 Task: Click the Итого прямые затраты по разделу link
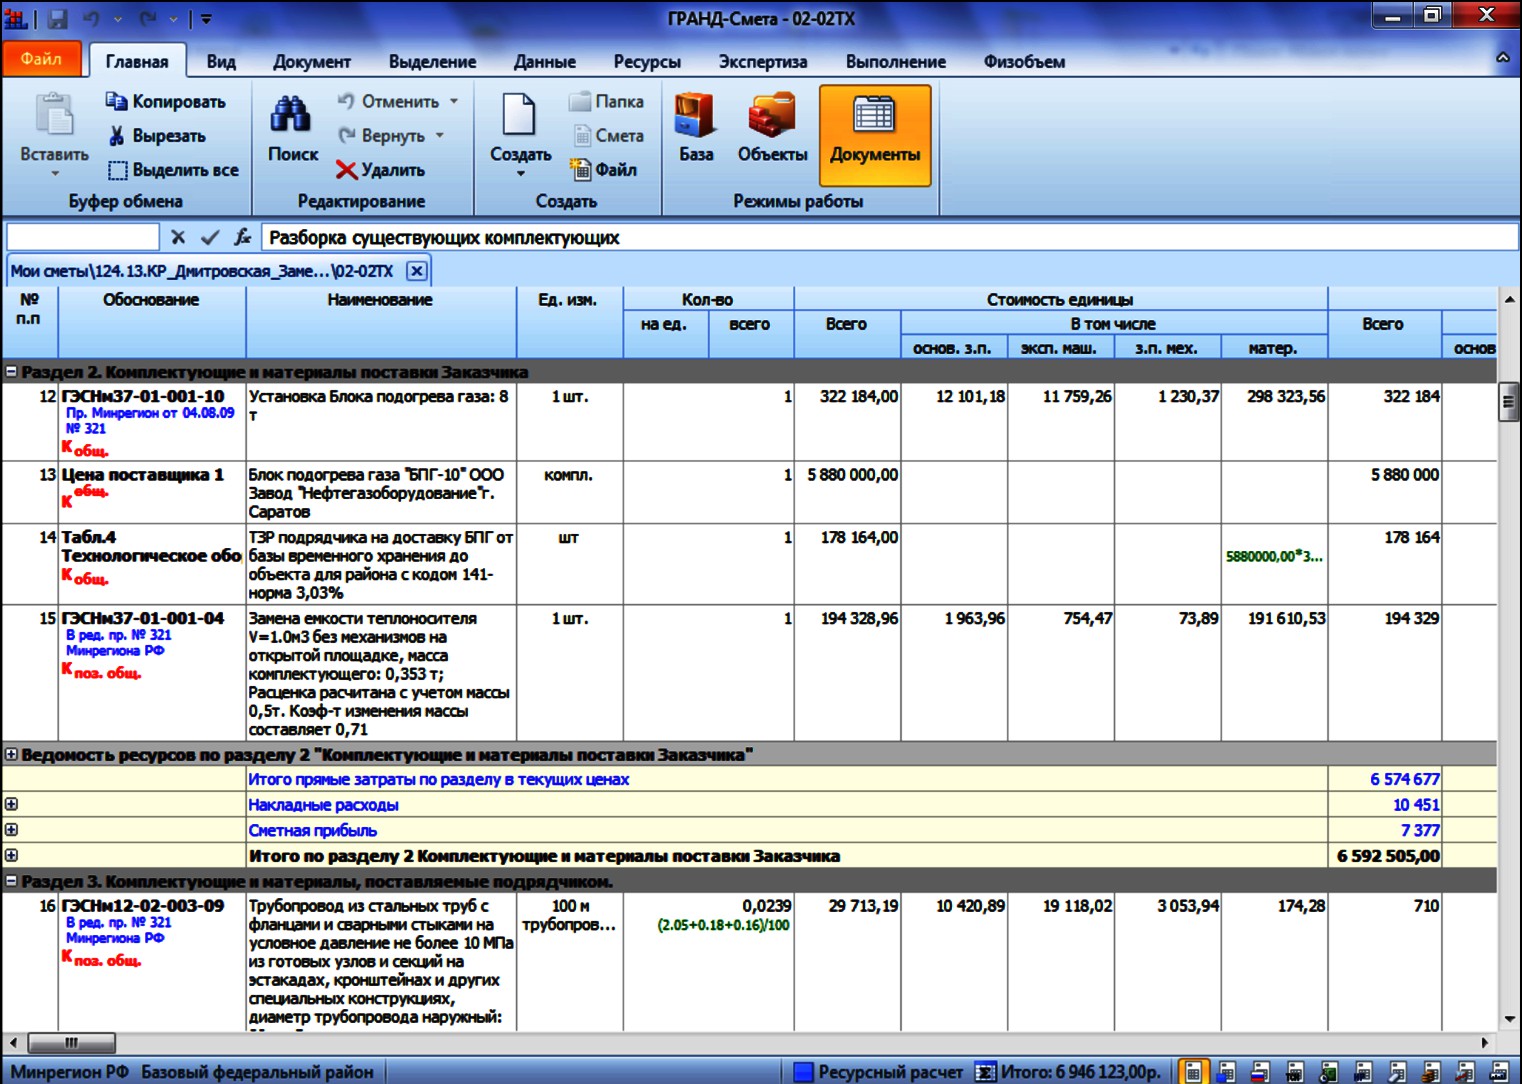point(439,780)
